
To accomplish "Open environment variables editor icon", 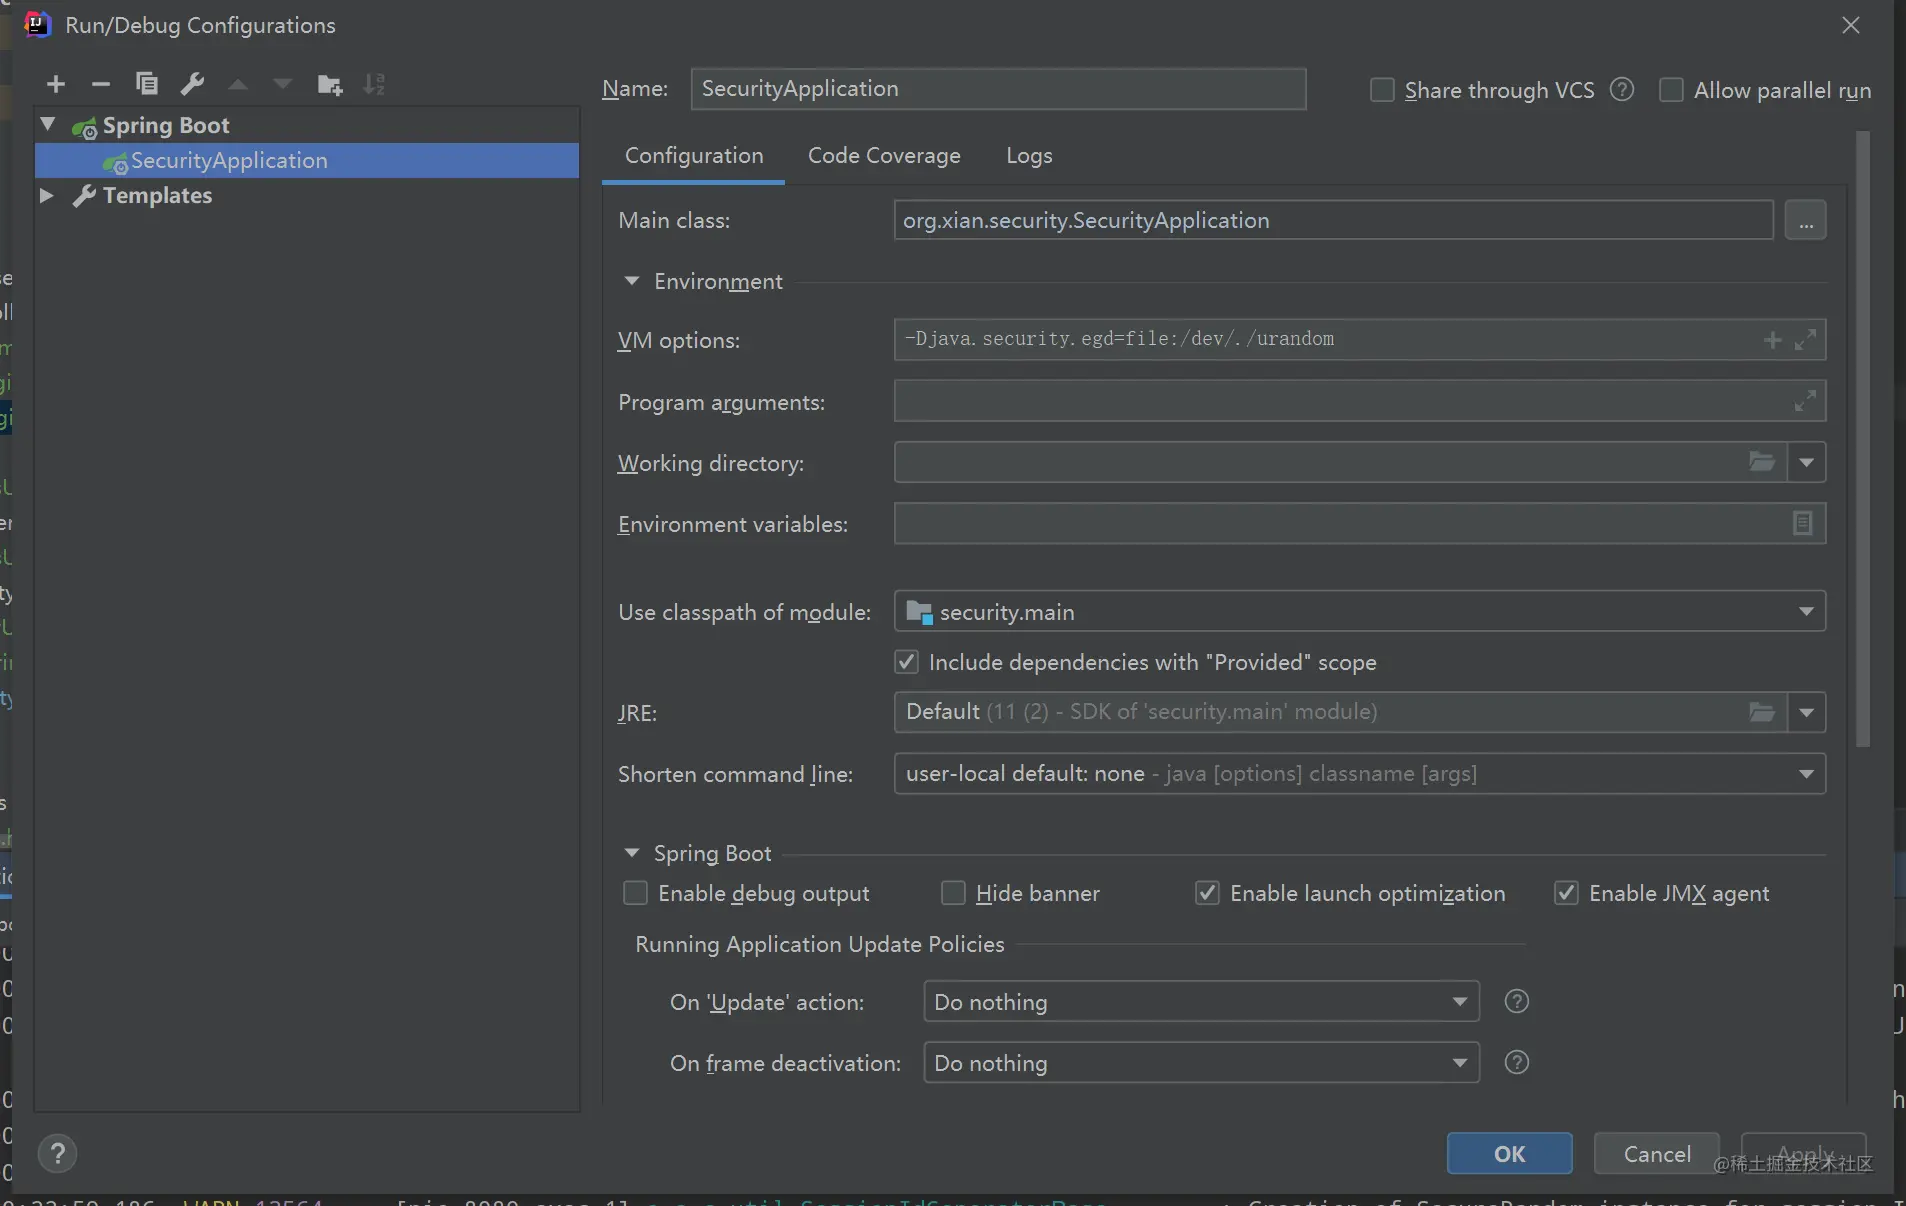I will pos(1802,523).
